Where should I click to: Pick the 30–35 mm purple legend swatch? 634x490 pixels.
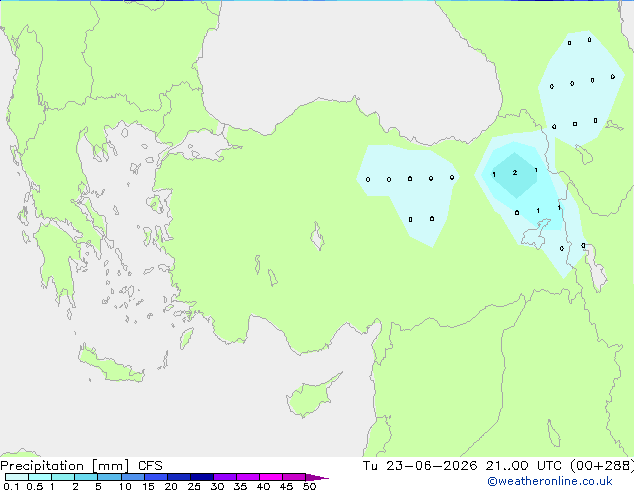225,477
